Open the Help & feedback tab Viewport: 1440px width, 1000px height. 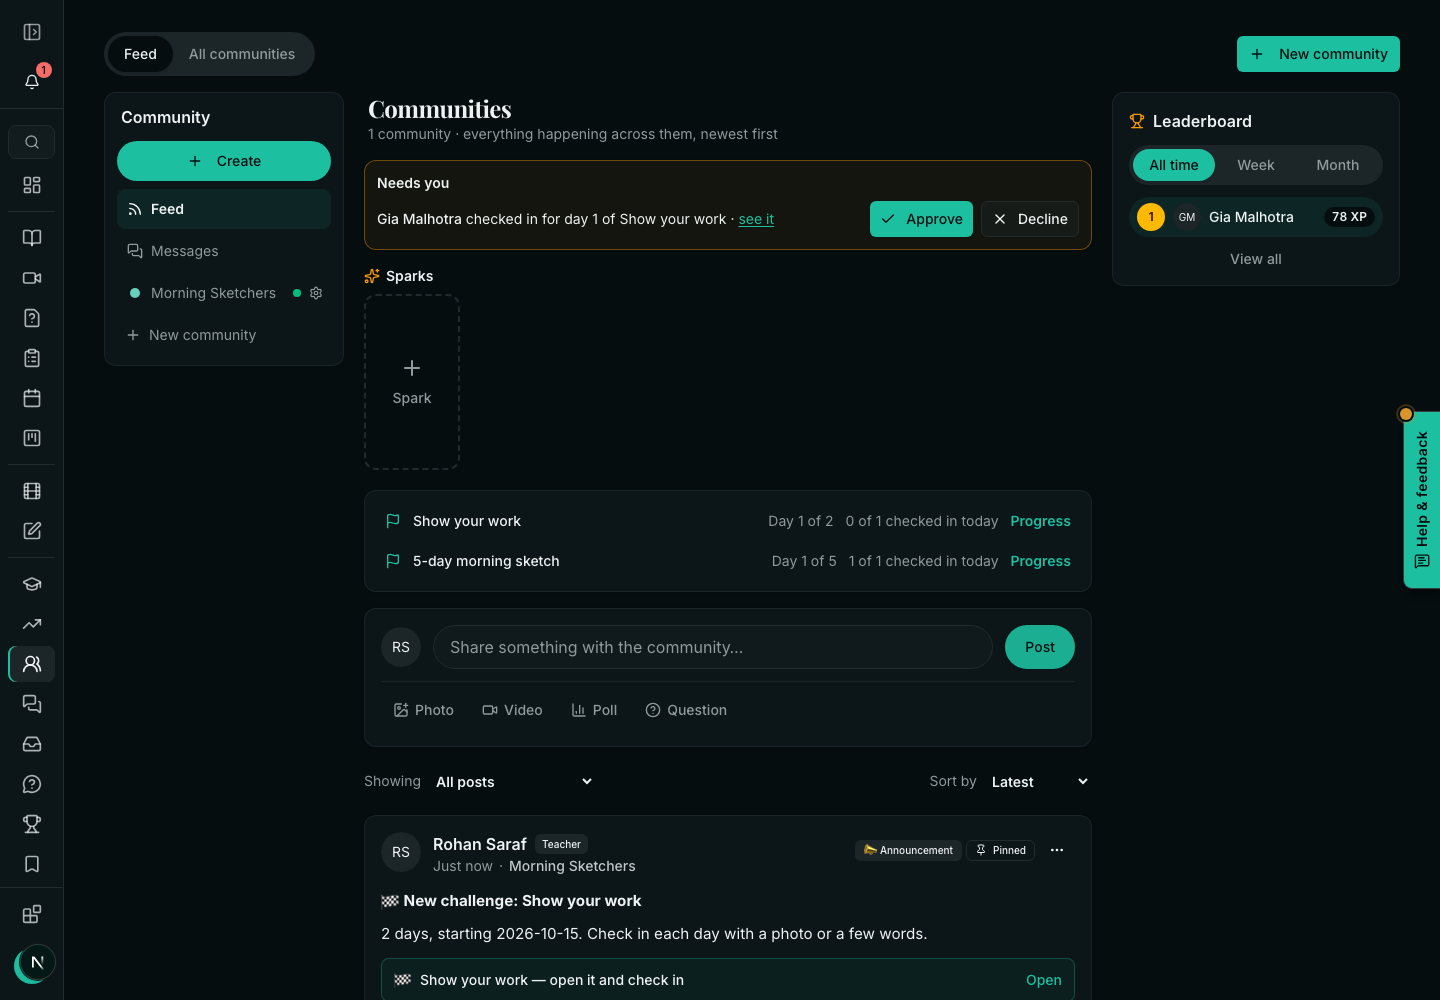(1422, 500)
